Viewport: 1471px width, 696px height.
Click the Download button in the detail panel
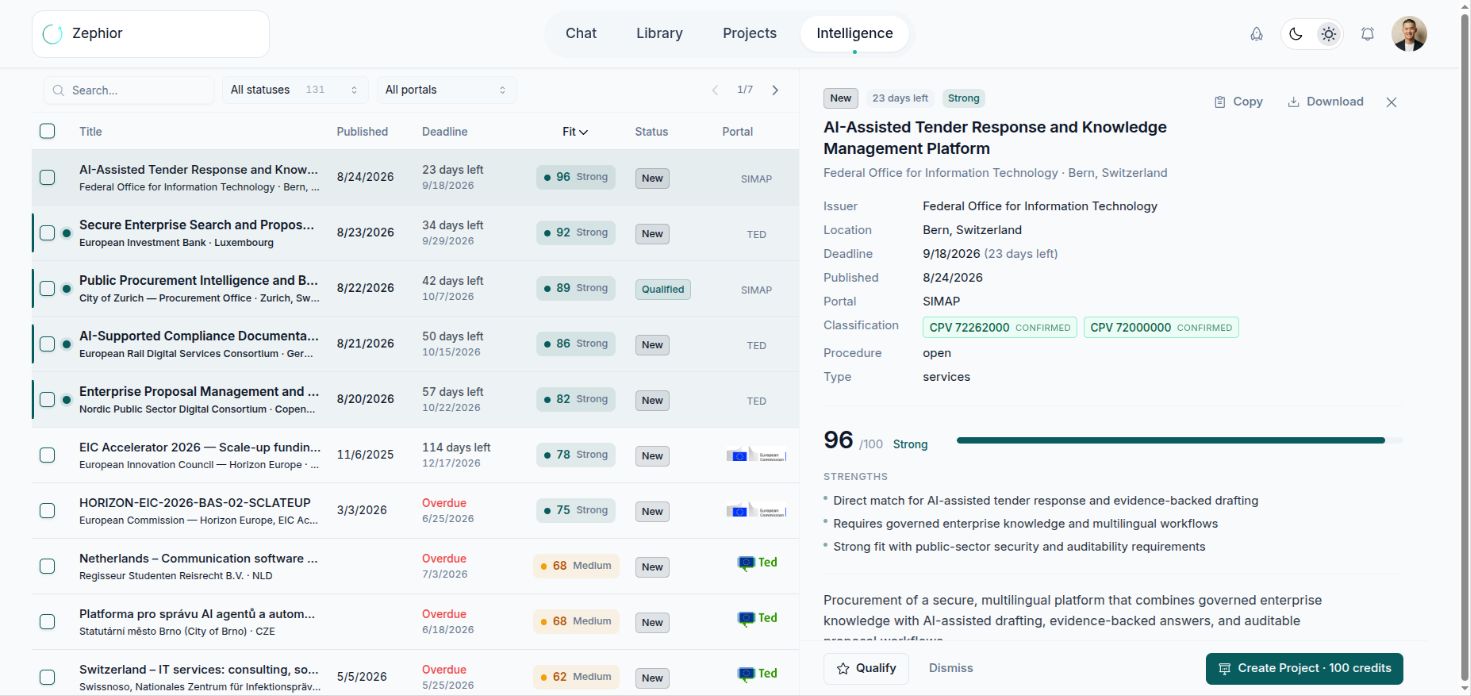point(1325,102)
